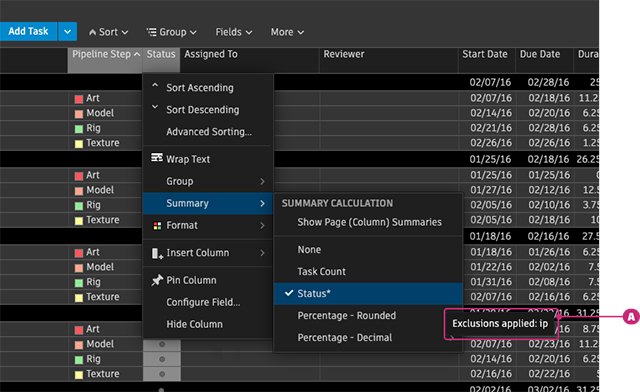Select the checked Status* summary option
Image resolution: width=640 pixels, height=392 pixels.
point(368,294)
